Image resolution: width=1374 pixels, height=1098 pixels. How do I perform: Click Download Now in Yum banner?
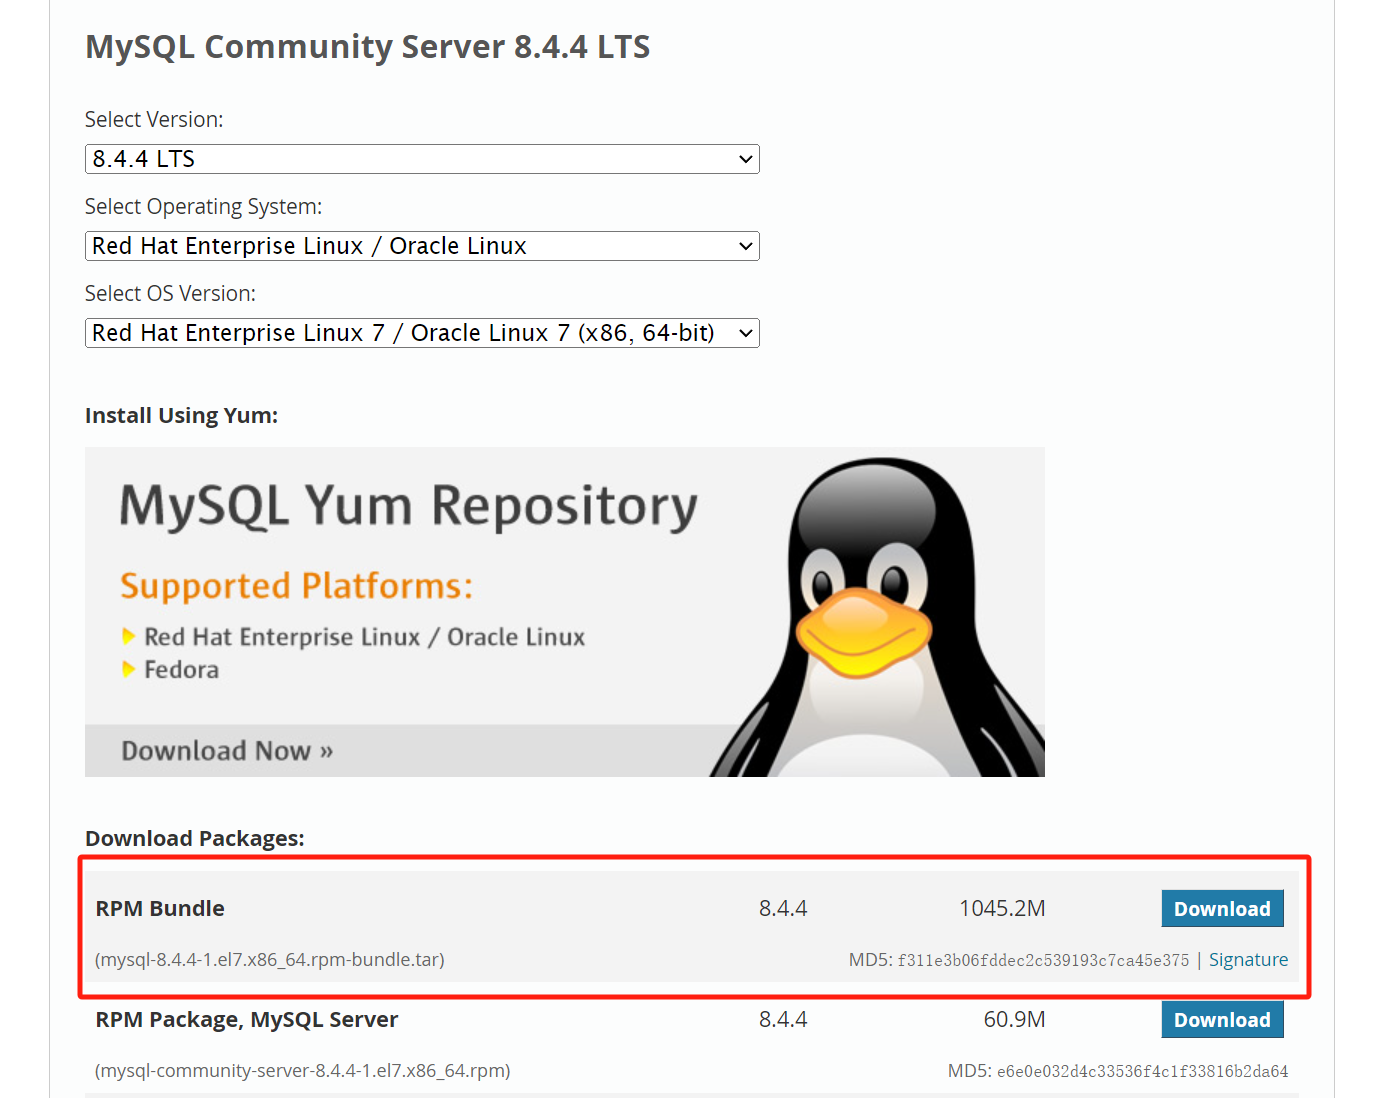pyautogui.click(x=227, y=751)
